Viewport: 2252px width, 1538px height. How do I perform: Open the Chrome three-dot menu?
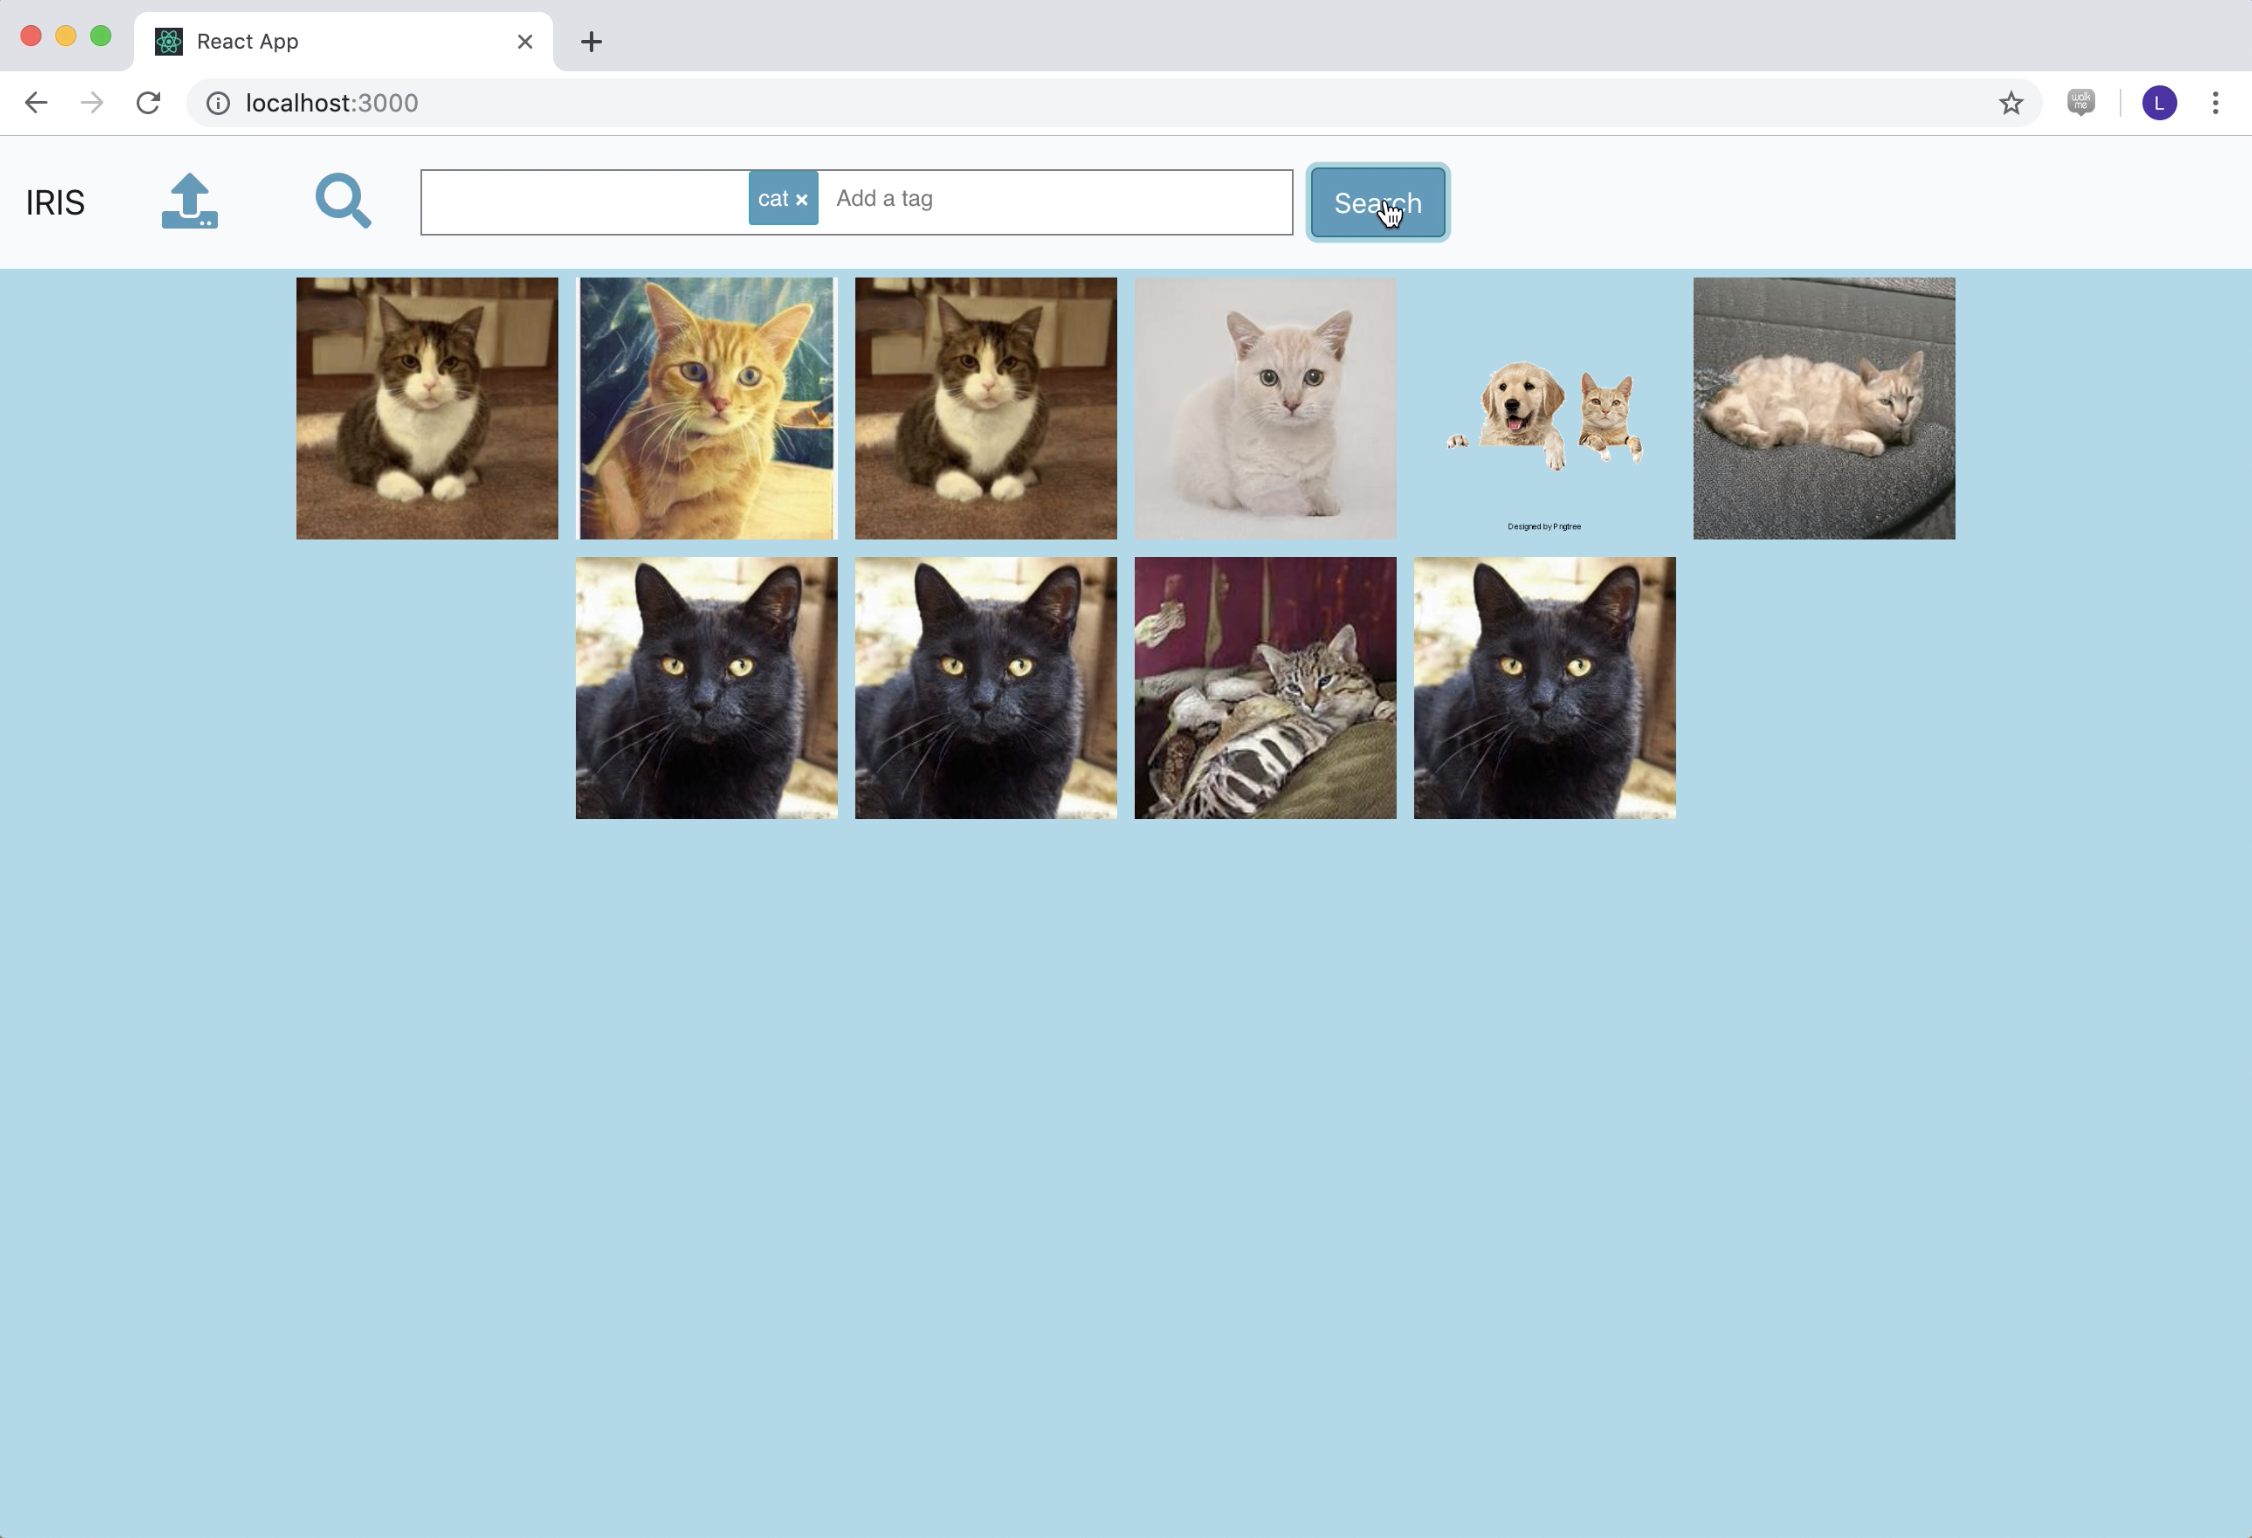pyautogui.click(x=2215, y=103)
